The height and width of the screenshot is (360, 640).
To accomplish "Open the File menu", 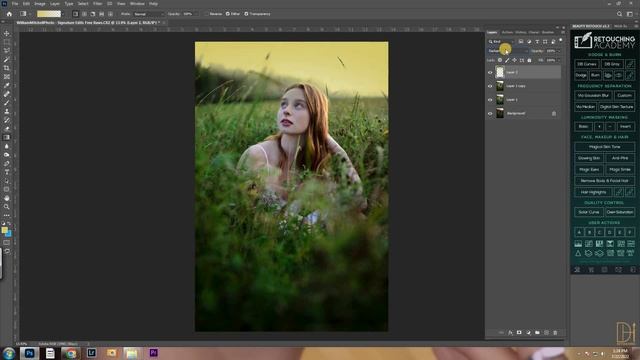I will (15, 4).
